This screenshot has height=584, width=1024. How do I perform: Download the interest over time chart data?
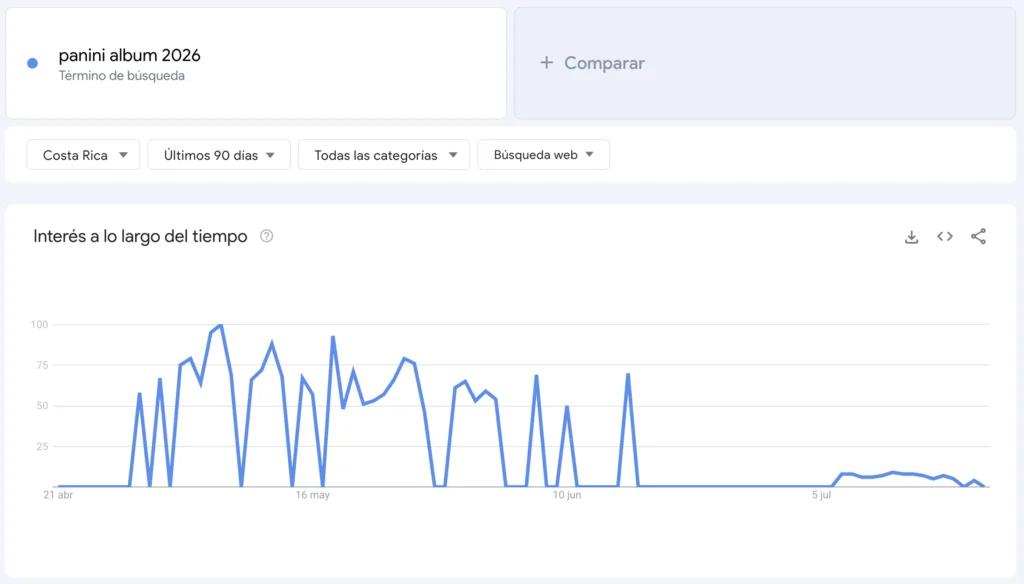click(x=911, y=236)
